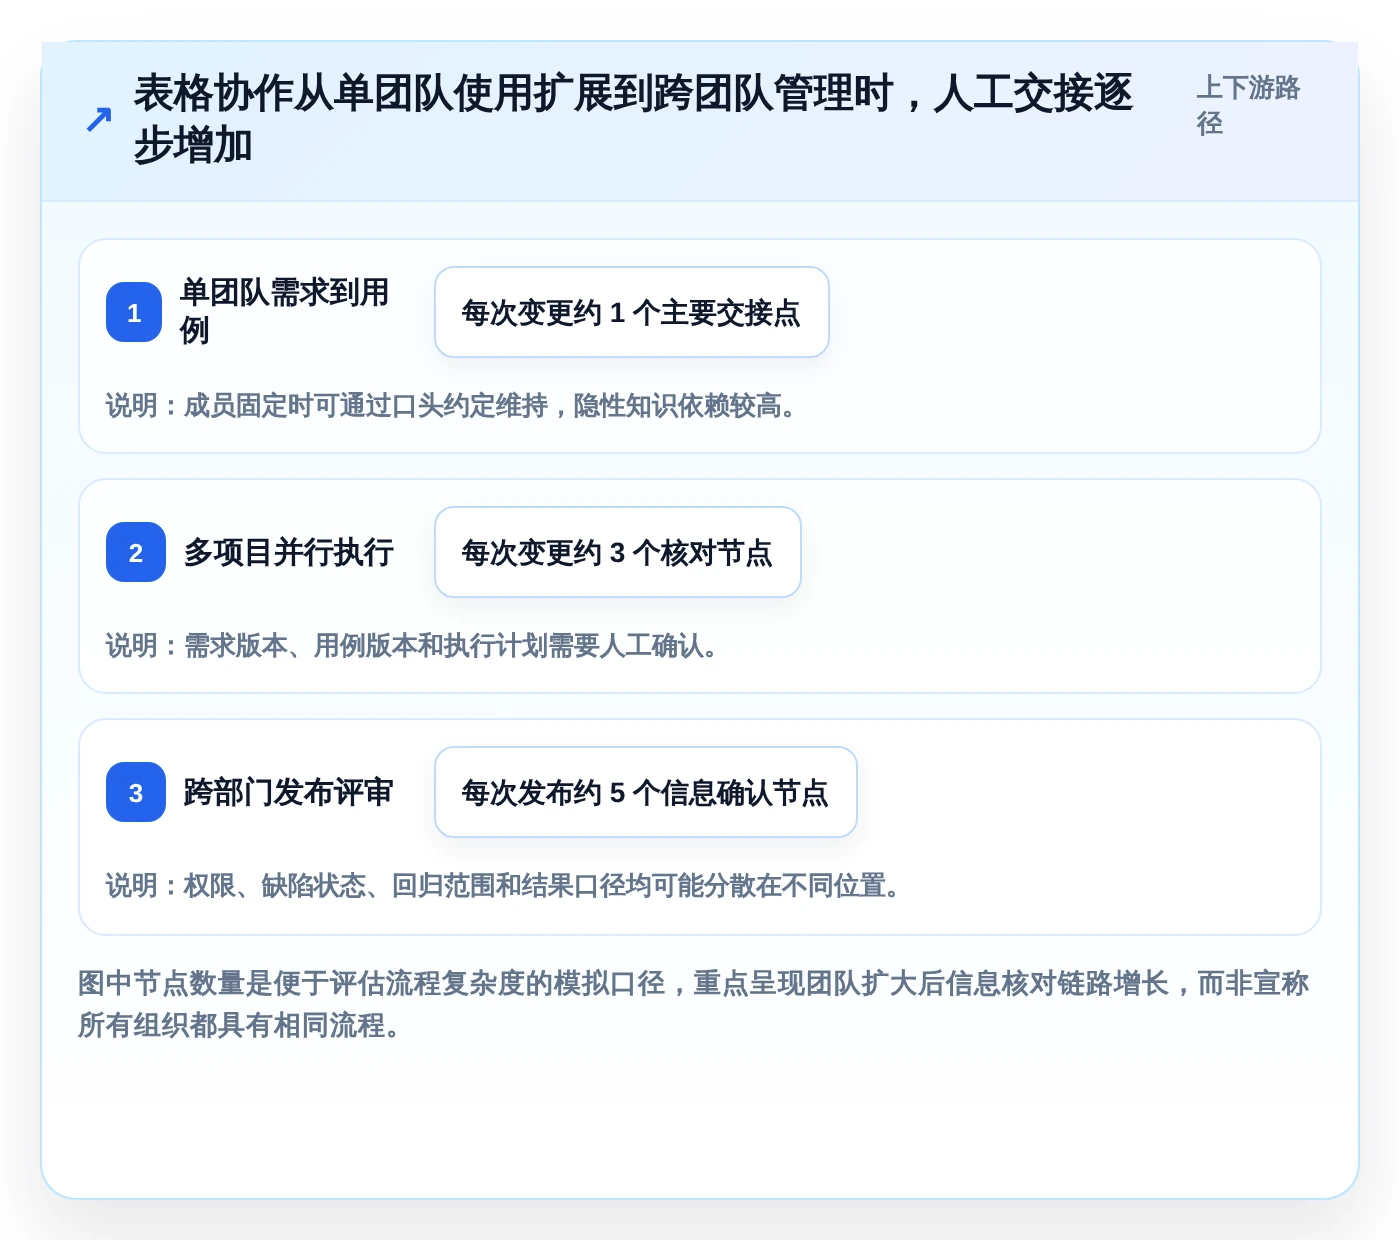The width and height of the screenshot is (1400, 1240).
Task: Click the note starting with 说明：权限、缺陷状态
Action: pyautogui.click(x=503, y=886)
